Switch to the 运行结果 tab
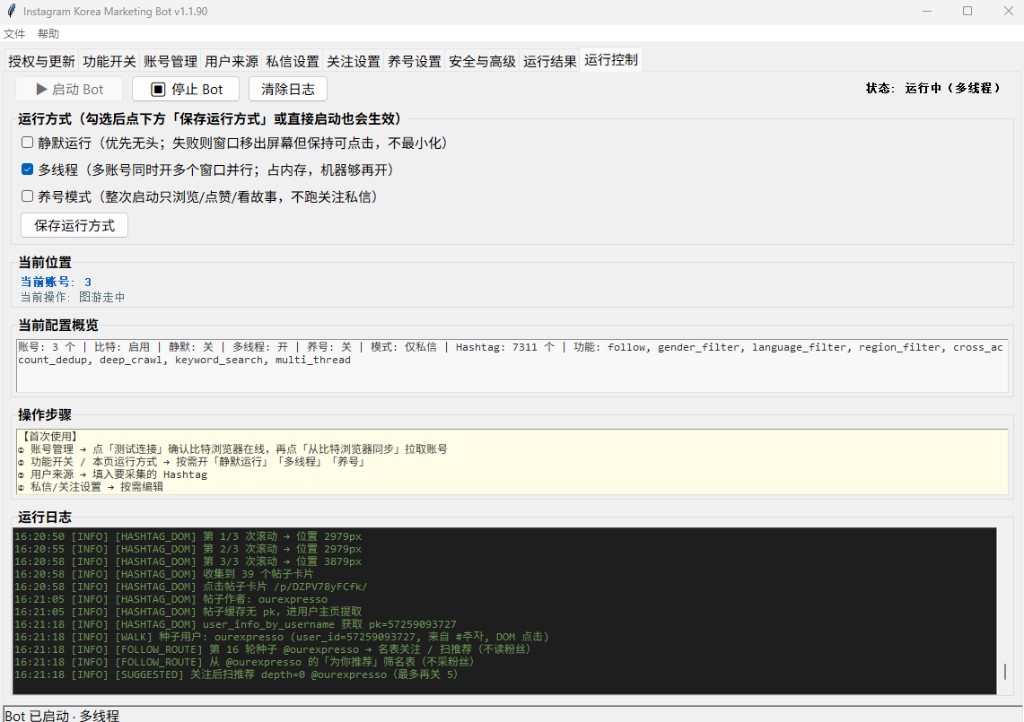 pos(550,61)
